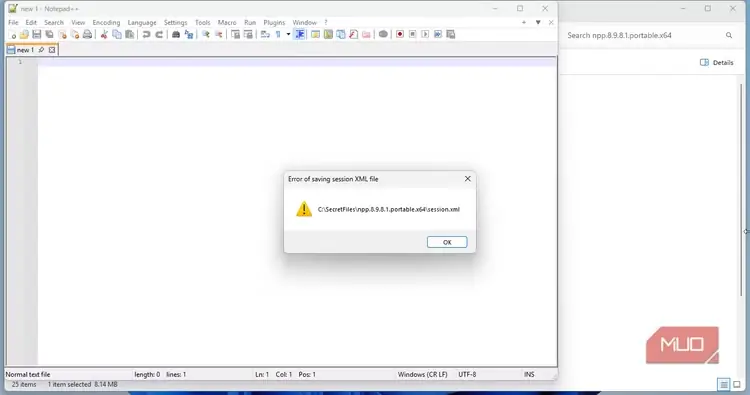Image resolution: width=750 pixels, height=395 pixels.
Task: Open the Search menu
Action: [x=54, y=22]
